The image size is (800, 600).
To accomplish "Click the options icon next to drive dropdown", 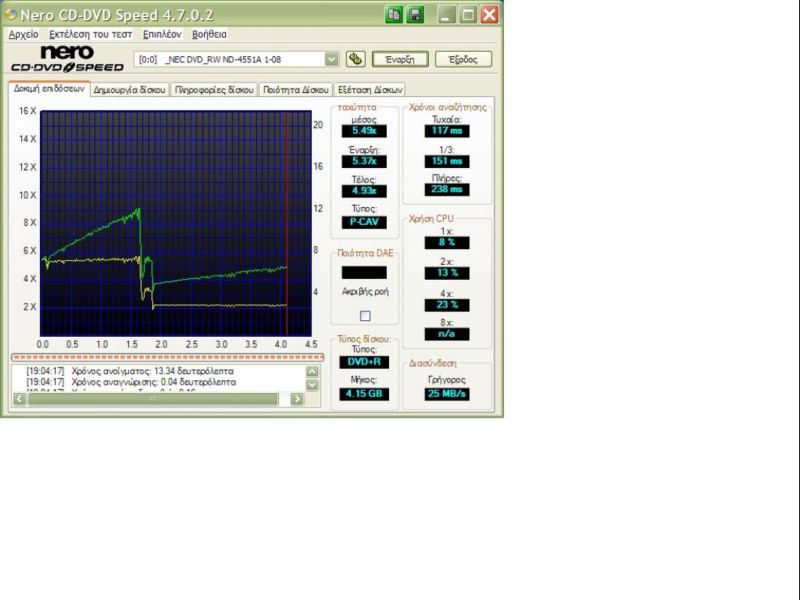I will pos(355,59).
